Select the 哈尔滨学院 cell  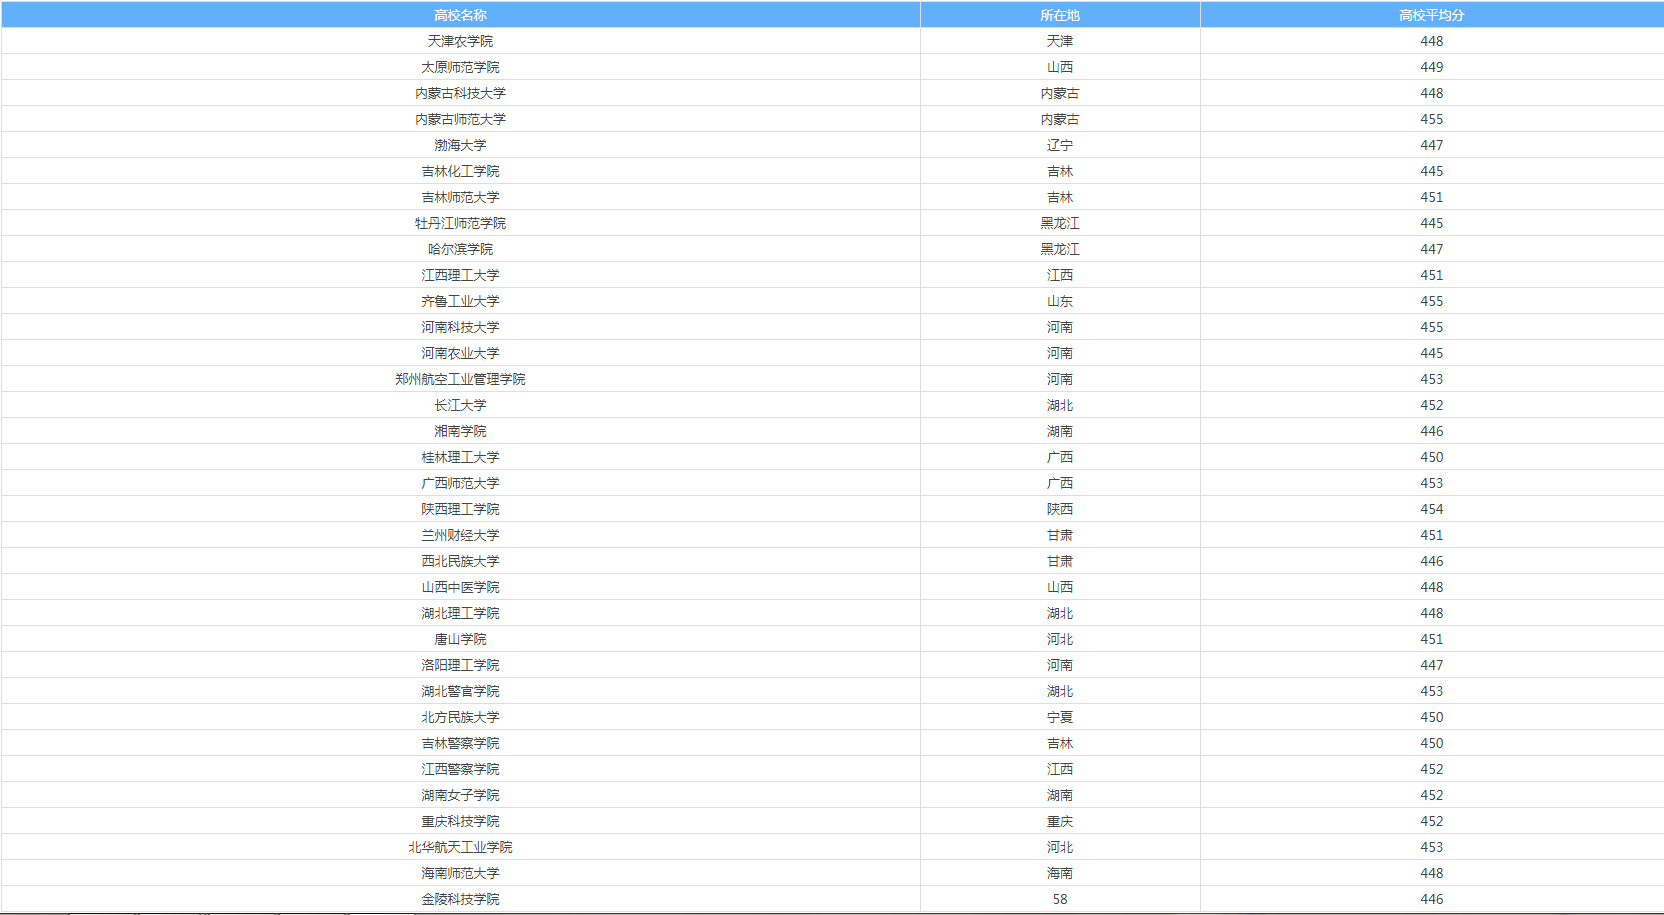pos(460,249)
